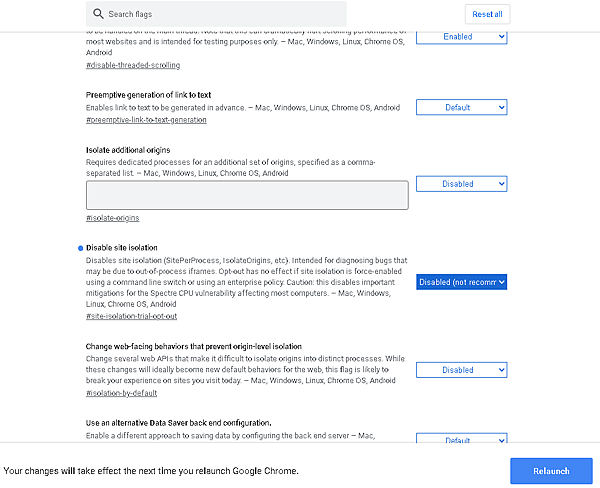Expand Preemptive generation of link to text dropdown
Screen dimensions: 600x488
pyautogui.click(x=462, y=107)
